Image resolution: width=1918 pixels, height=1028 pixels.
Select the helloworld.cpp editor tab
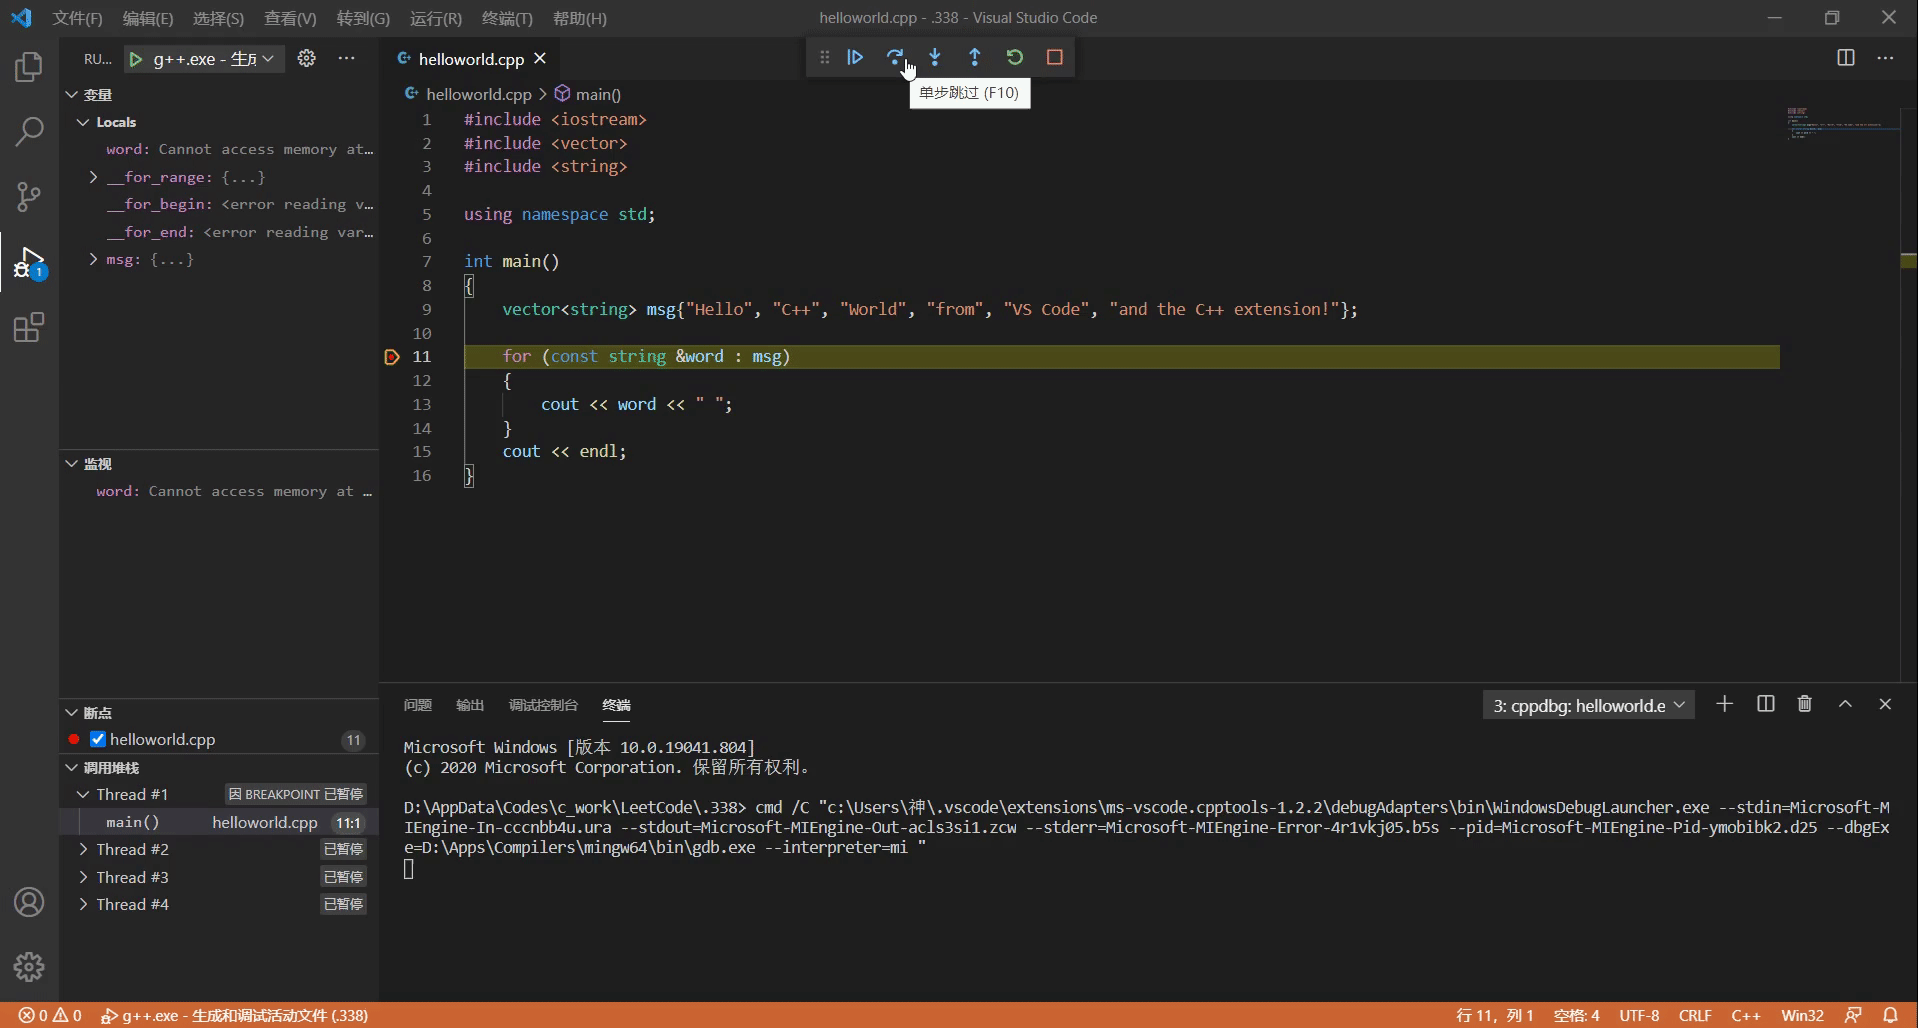pyautogui.click(x=471, y=59)
